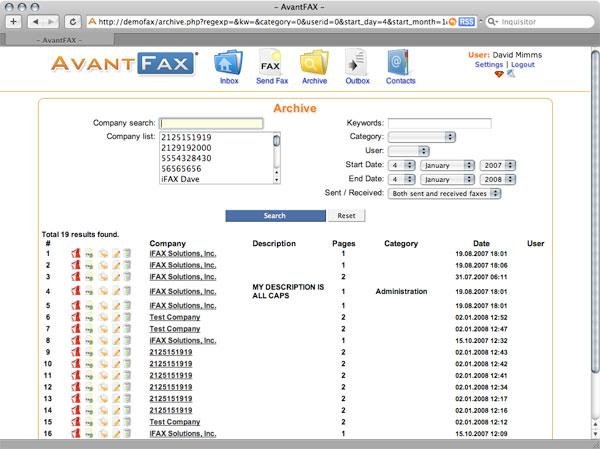
Task: Select 56565656 in Company list
Action: [x=181, y=168]
